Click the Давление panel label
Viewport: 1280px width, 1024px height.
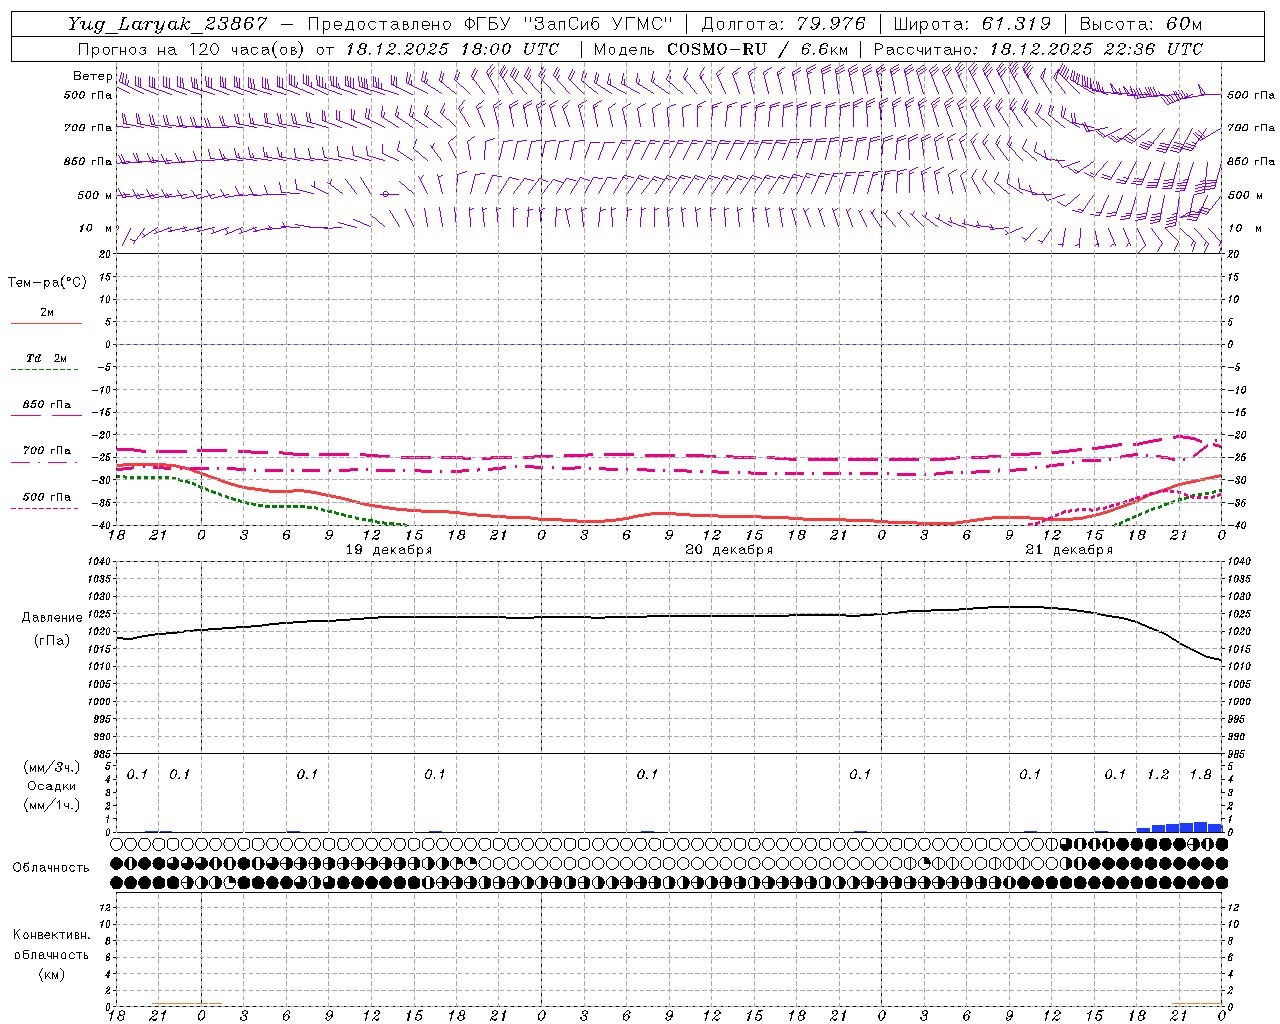52,618
